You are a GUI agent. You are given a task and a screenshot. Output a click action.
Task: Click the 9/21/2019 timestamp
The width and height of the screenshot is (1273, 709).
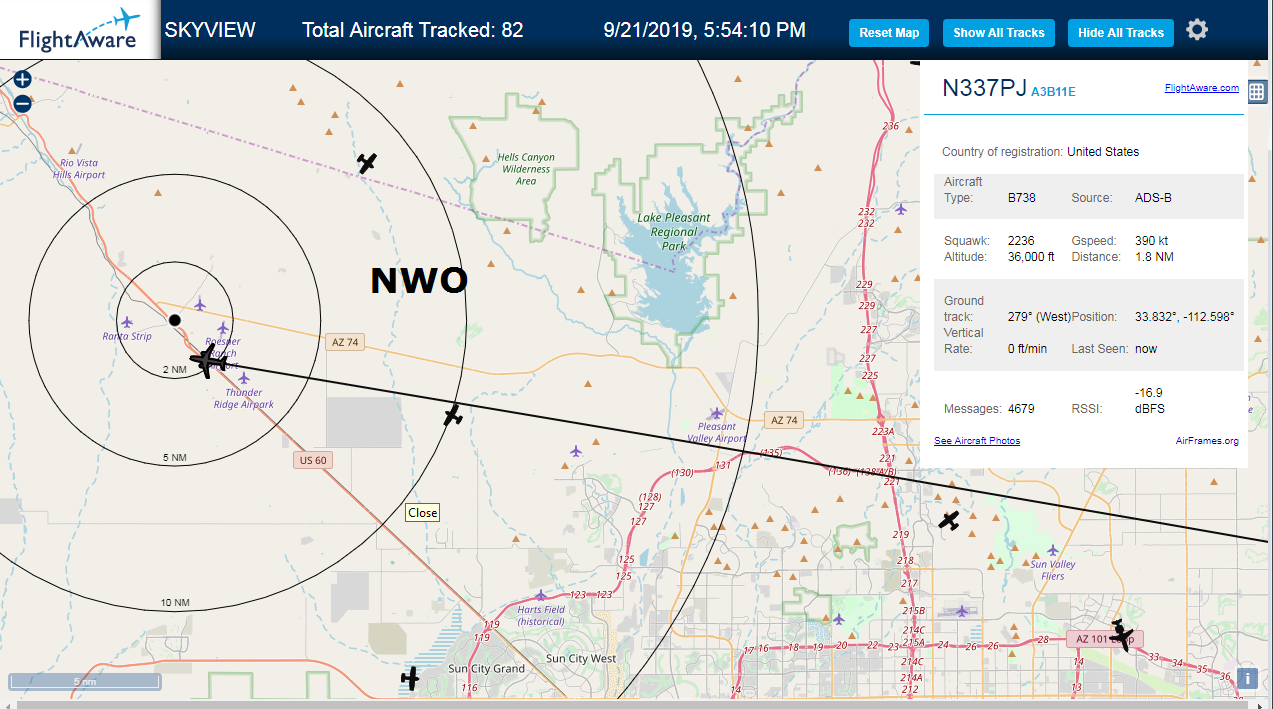[705, 30]
